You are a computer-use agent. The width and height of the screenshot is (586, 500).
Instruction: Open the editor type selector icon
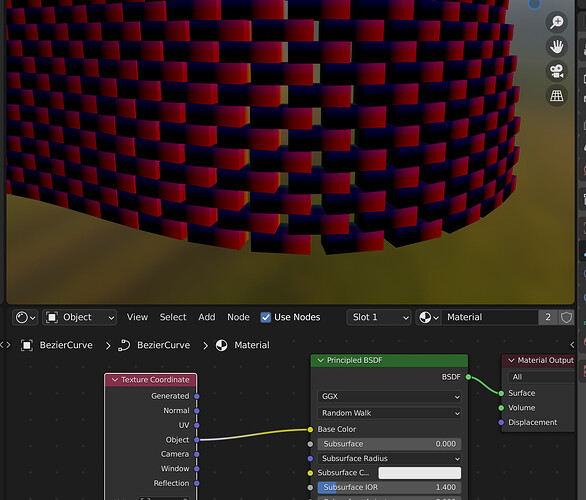click(25, 317)
